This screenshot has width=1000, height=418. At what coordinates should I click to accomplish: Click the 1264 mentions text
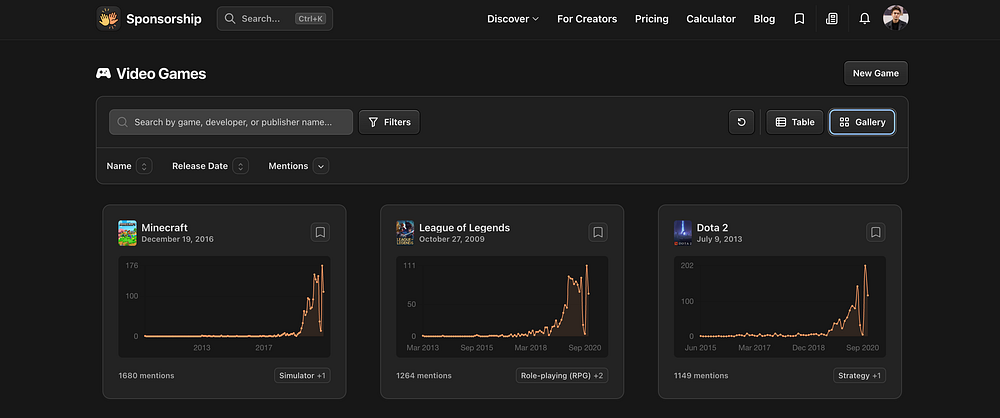(423, 376)
